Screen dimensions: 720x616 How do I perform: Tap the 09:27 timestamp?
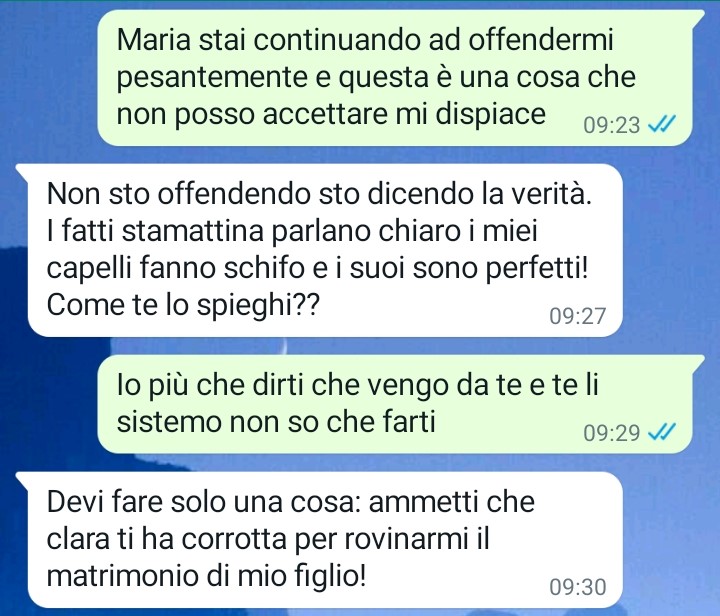[x=578, y=316]
